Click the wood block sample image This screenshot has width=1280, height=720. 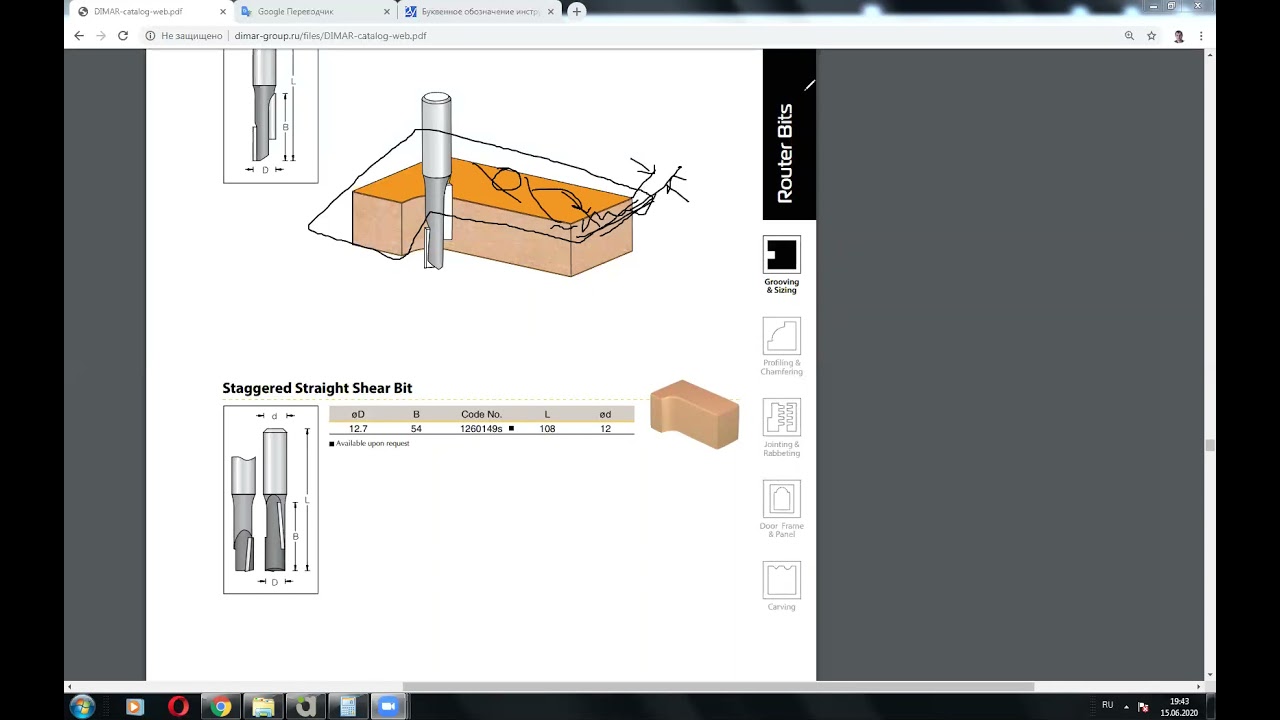click(x=694, y=414)
